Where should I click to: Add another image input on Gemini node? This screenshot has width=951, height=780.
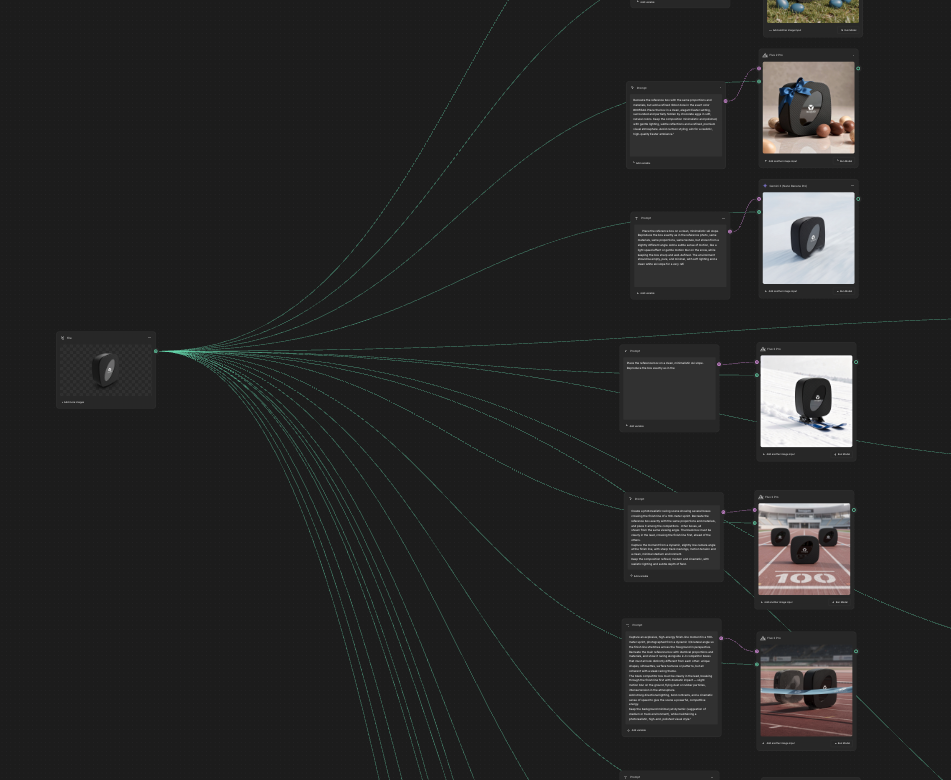[x=781, y=291]
